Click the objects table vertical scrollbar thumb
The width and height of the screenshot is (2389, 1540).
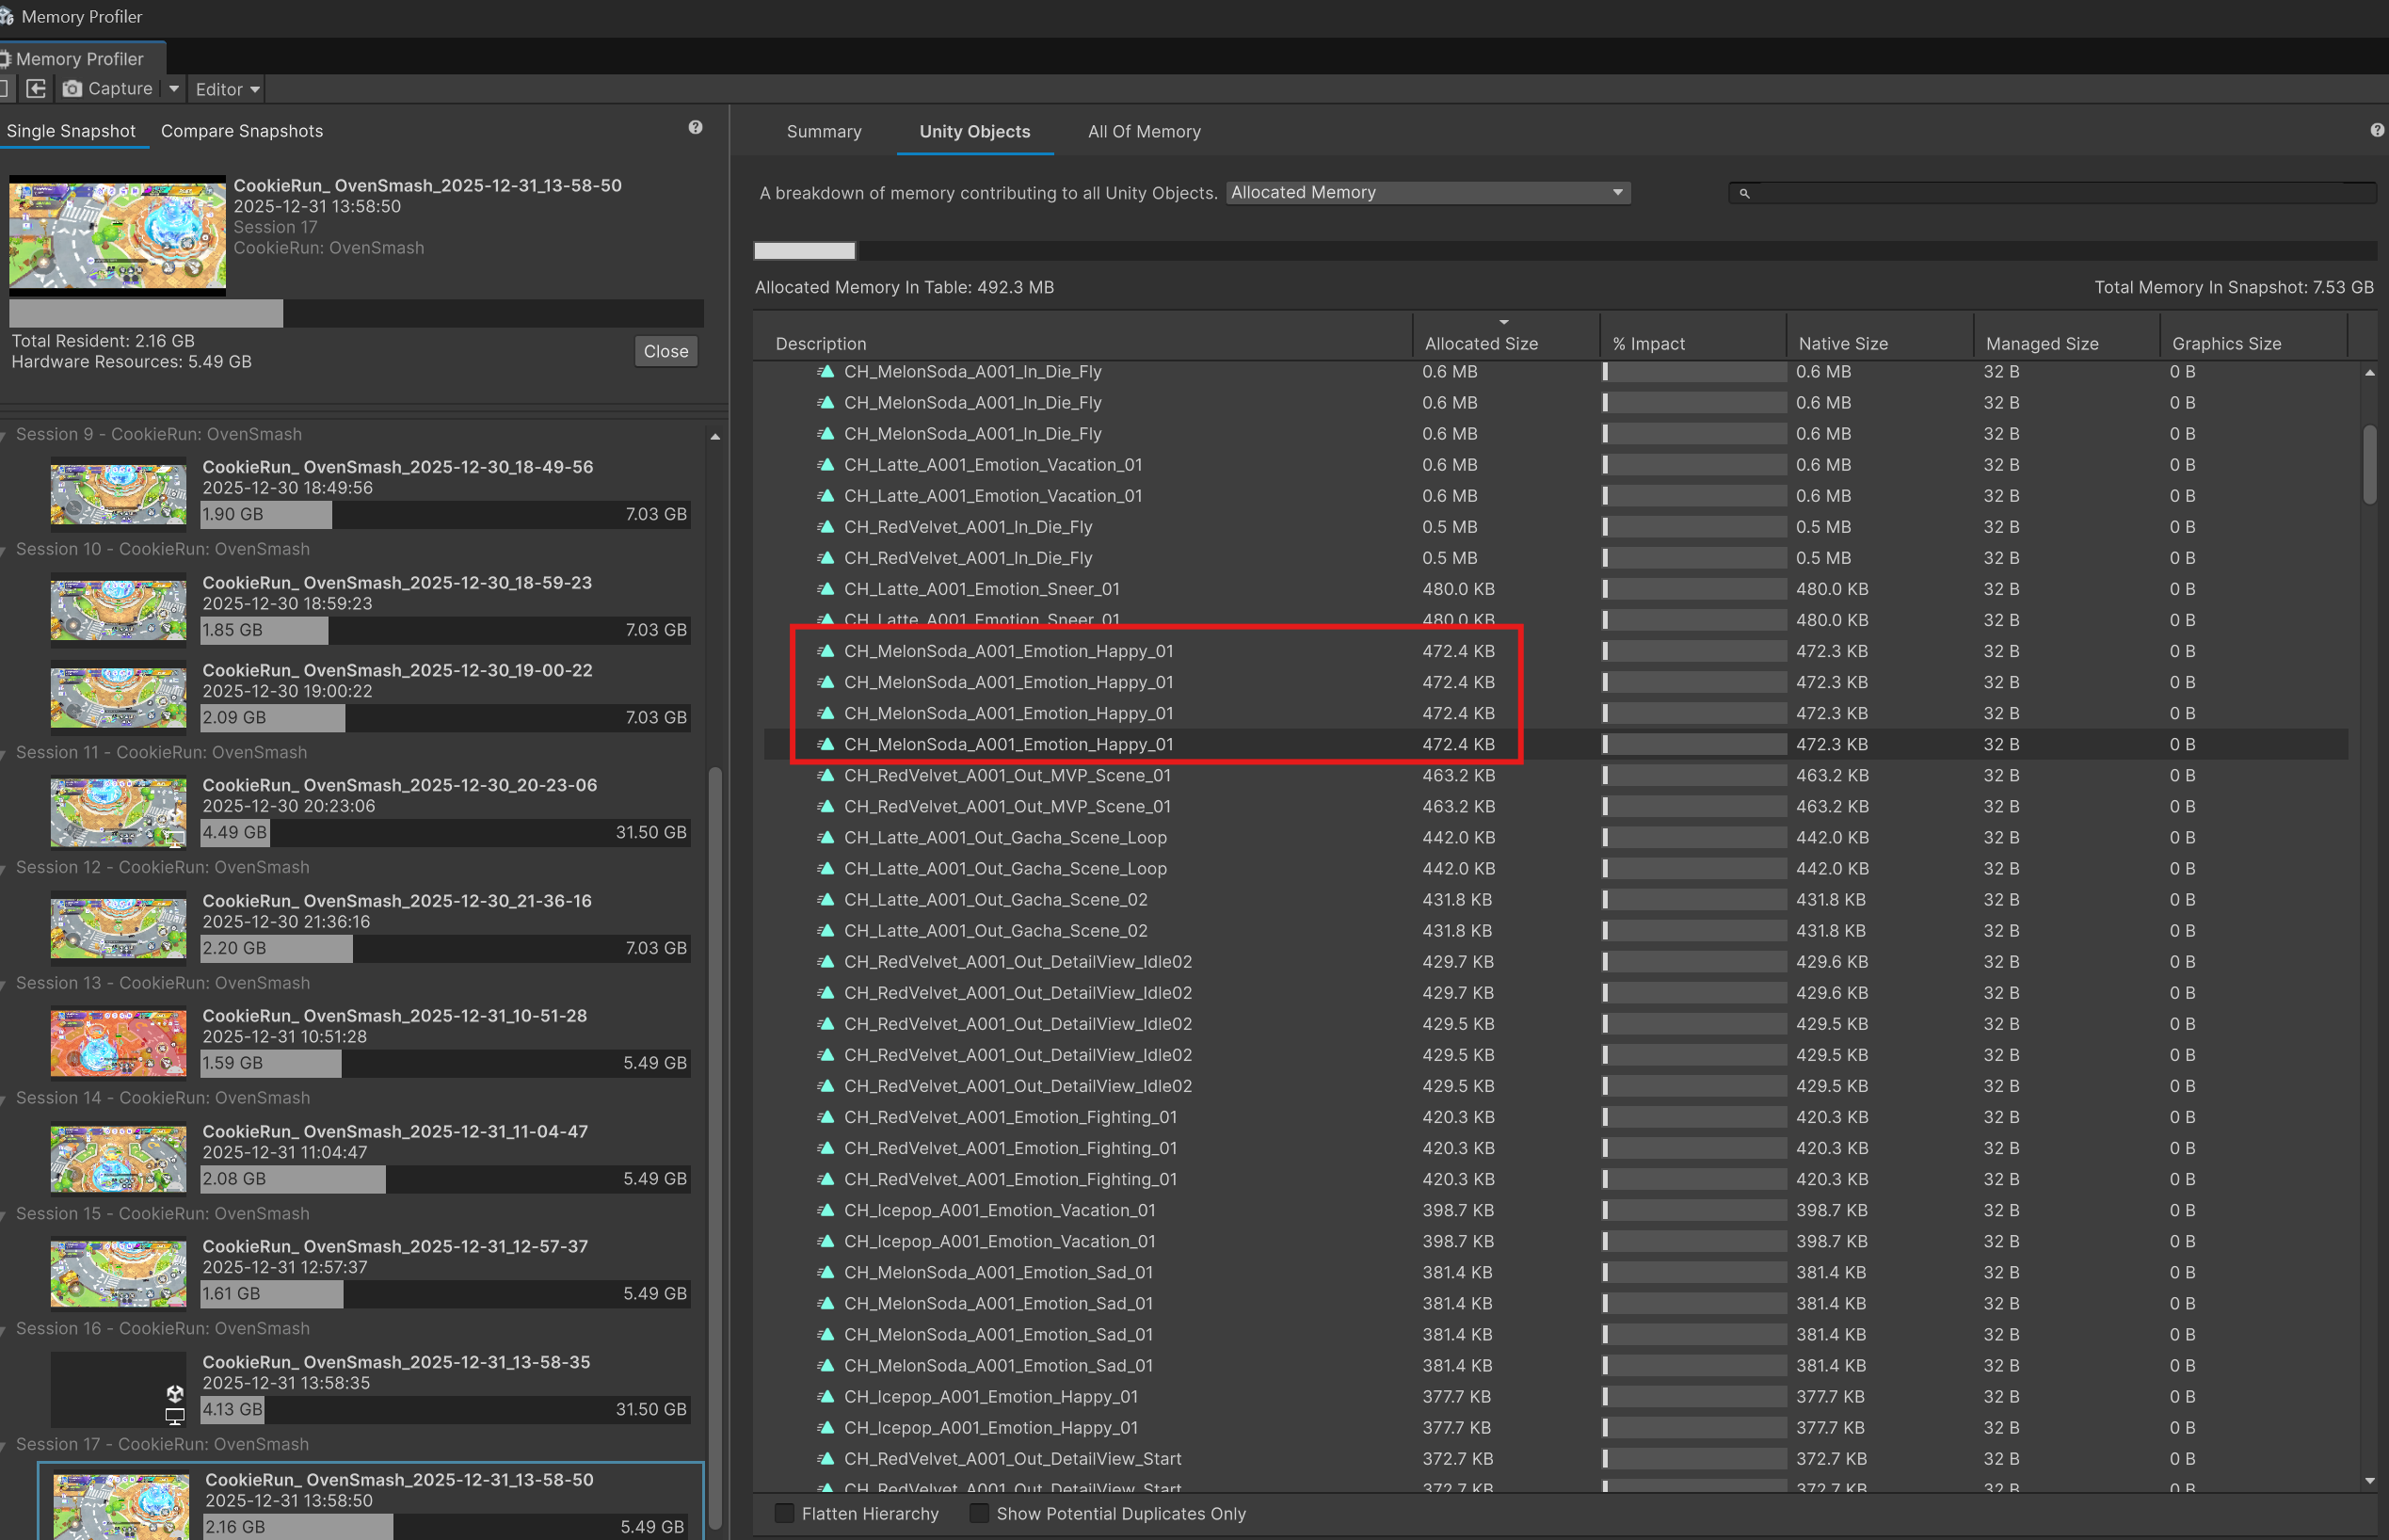click(x=2369, y=465)
